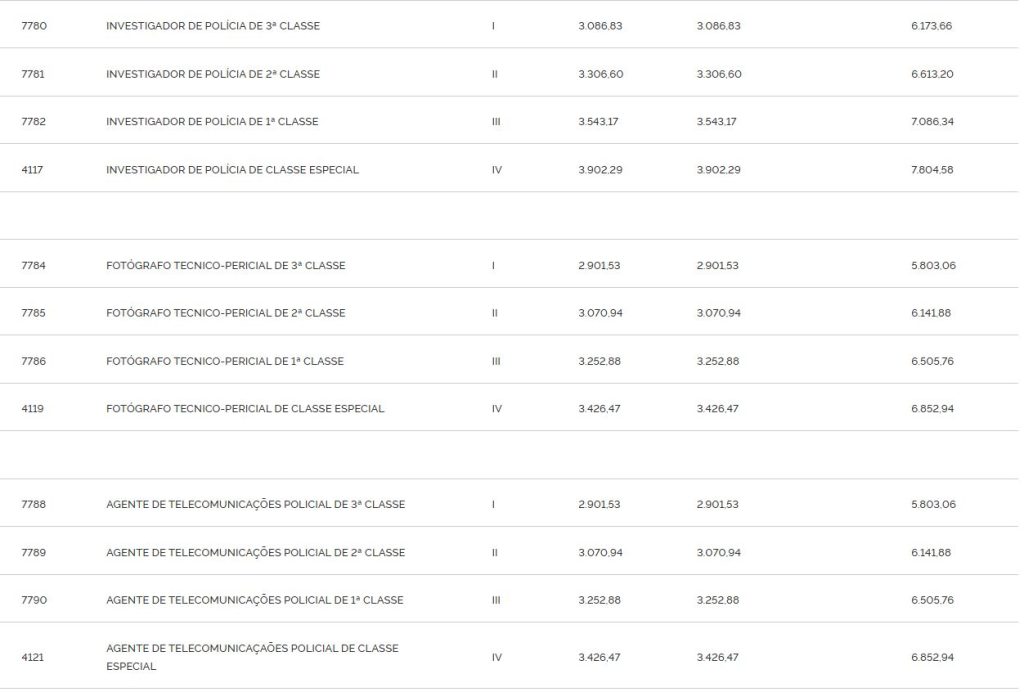Select 'Investigador de Polícia de 2ª Classe' text
This screenshot has width=1024, height=692.
pos(213,74)
